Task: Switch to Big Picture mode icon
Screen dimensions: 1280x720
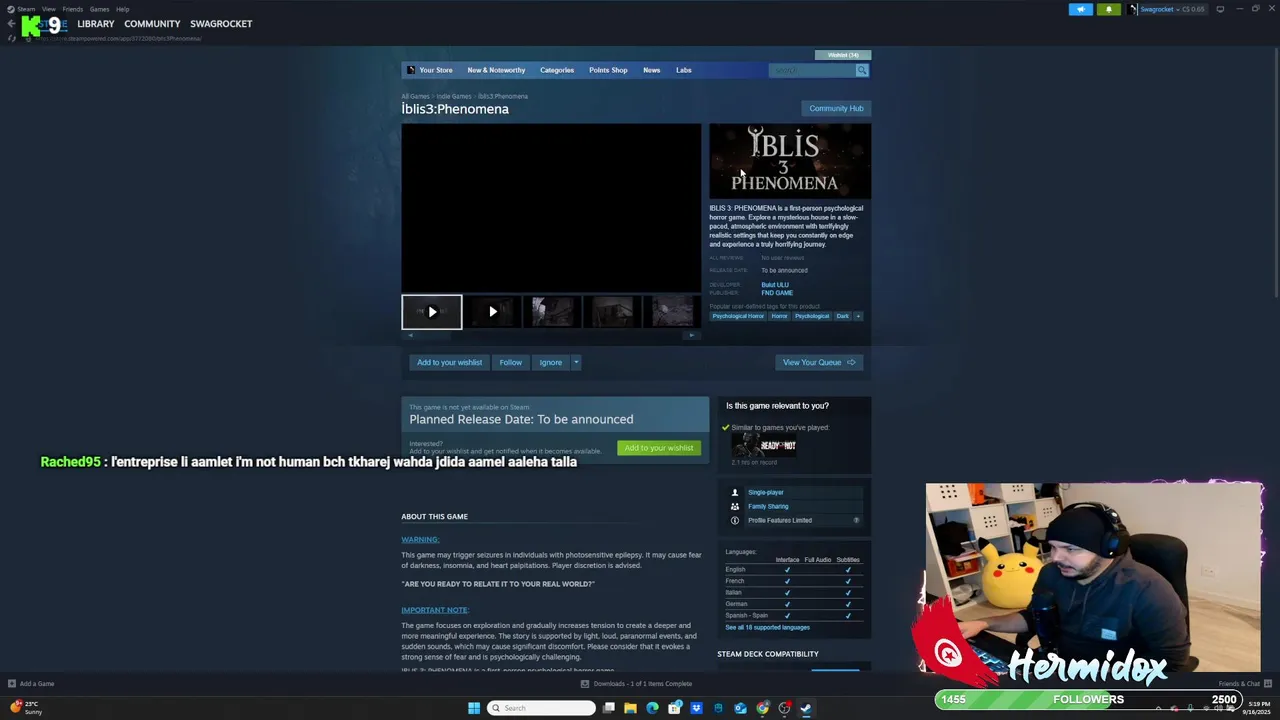Action: [x=1220, y=9]
